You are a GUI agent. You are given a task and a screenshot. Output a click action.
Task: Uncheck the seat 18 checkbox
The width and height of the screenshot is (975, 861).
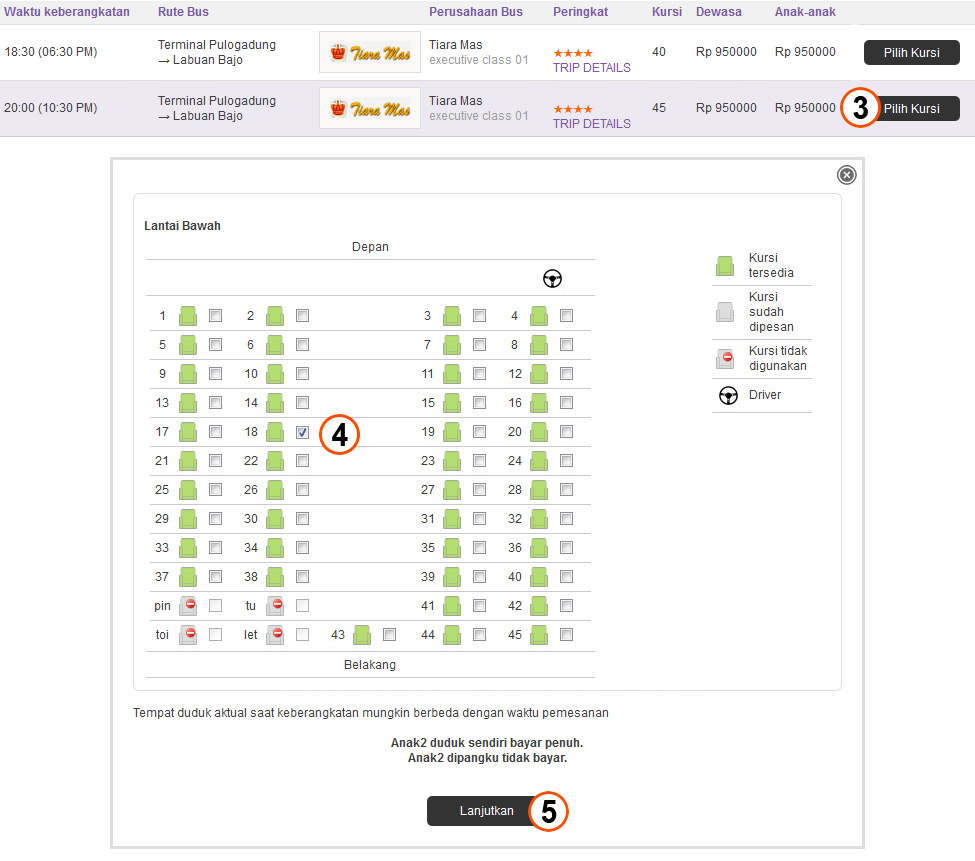[x=302, y=432]
